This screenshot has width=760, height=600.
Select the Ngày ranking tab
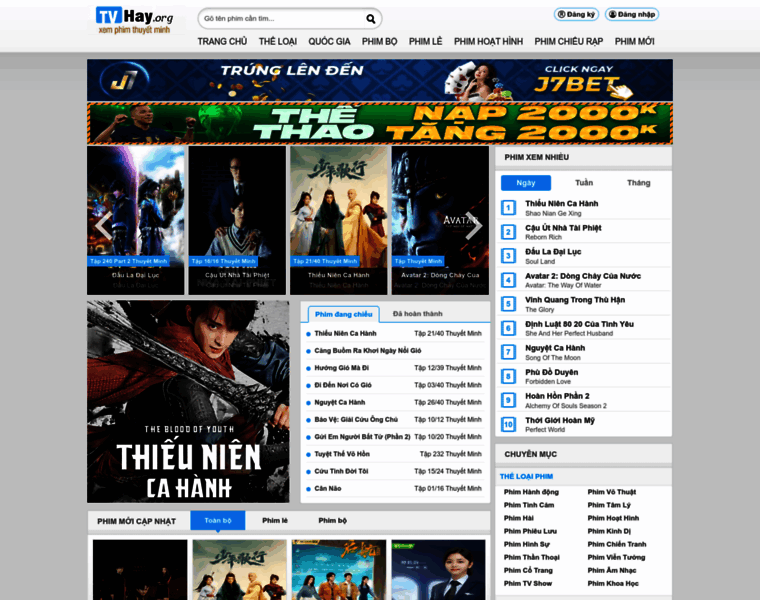526,183
